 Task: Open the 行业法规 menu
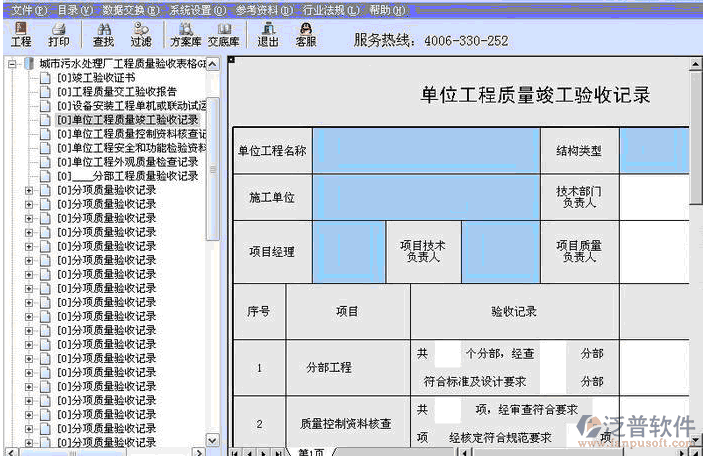point(331,10)
